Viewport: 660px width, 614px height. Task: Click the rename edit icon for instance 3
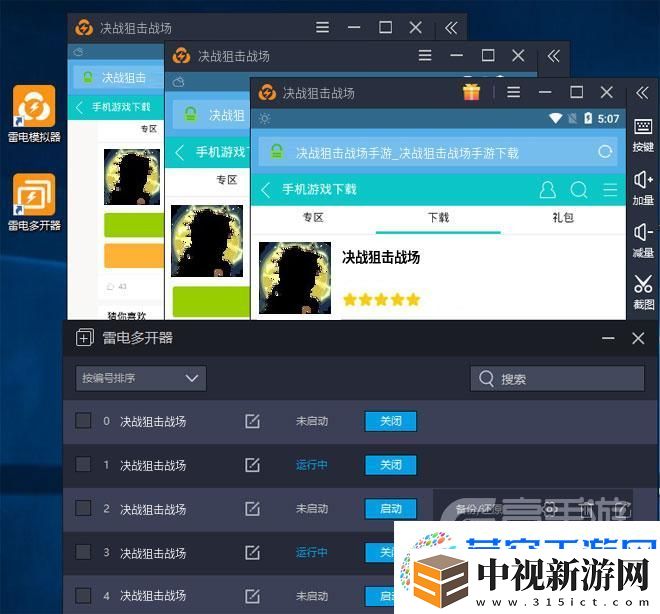[252, 552]
